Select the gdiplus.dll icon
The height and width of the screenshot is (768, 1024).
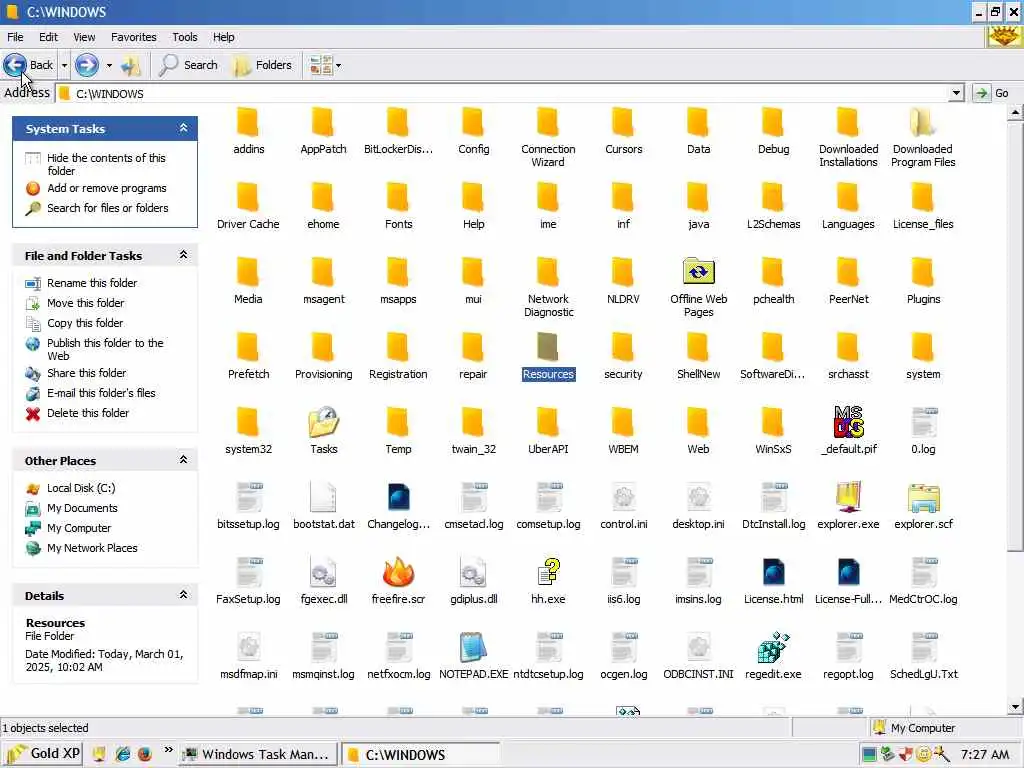(x=473, y=571)
